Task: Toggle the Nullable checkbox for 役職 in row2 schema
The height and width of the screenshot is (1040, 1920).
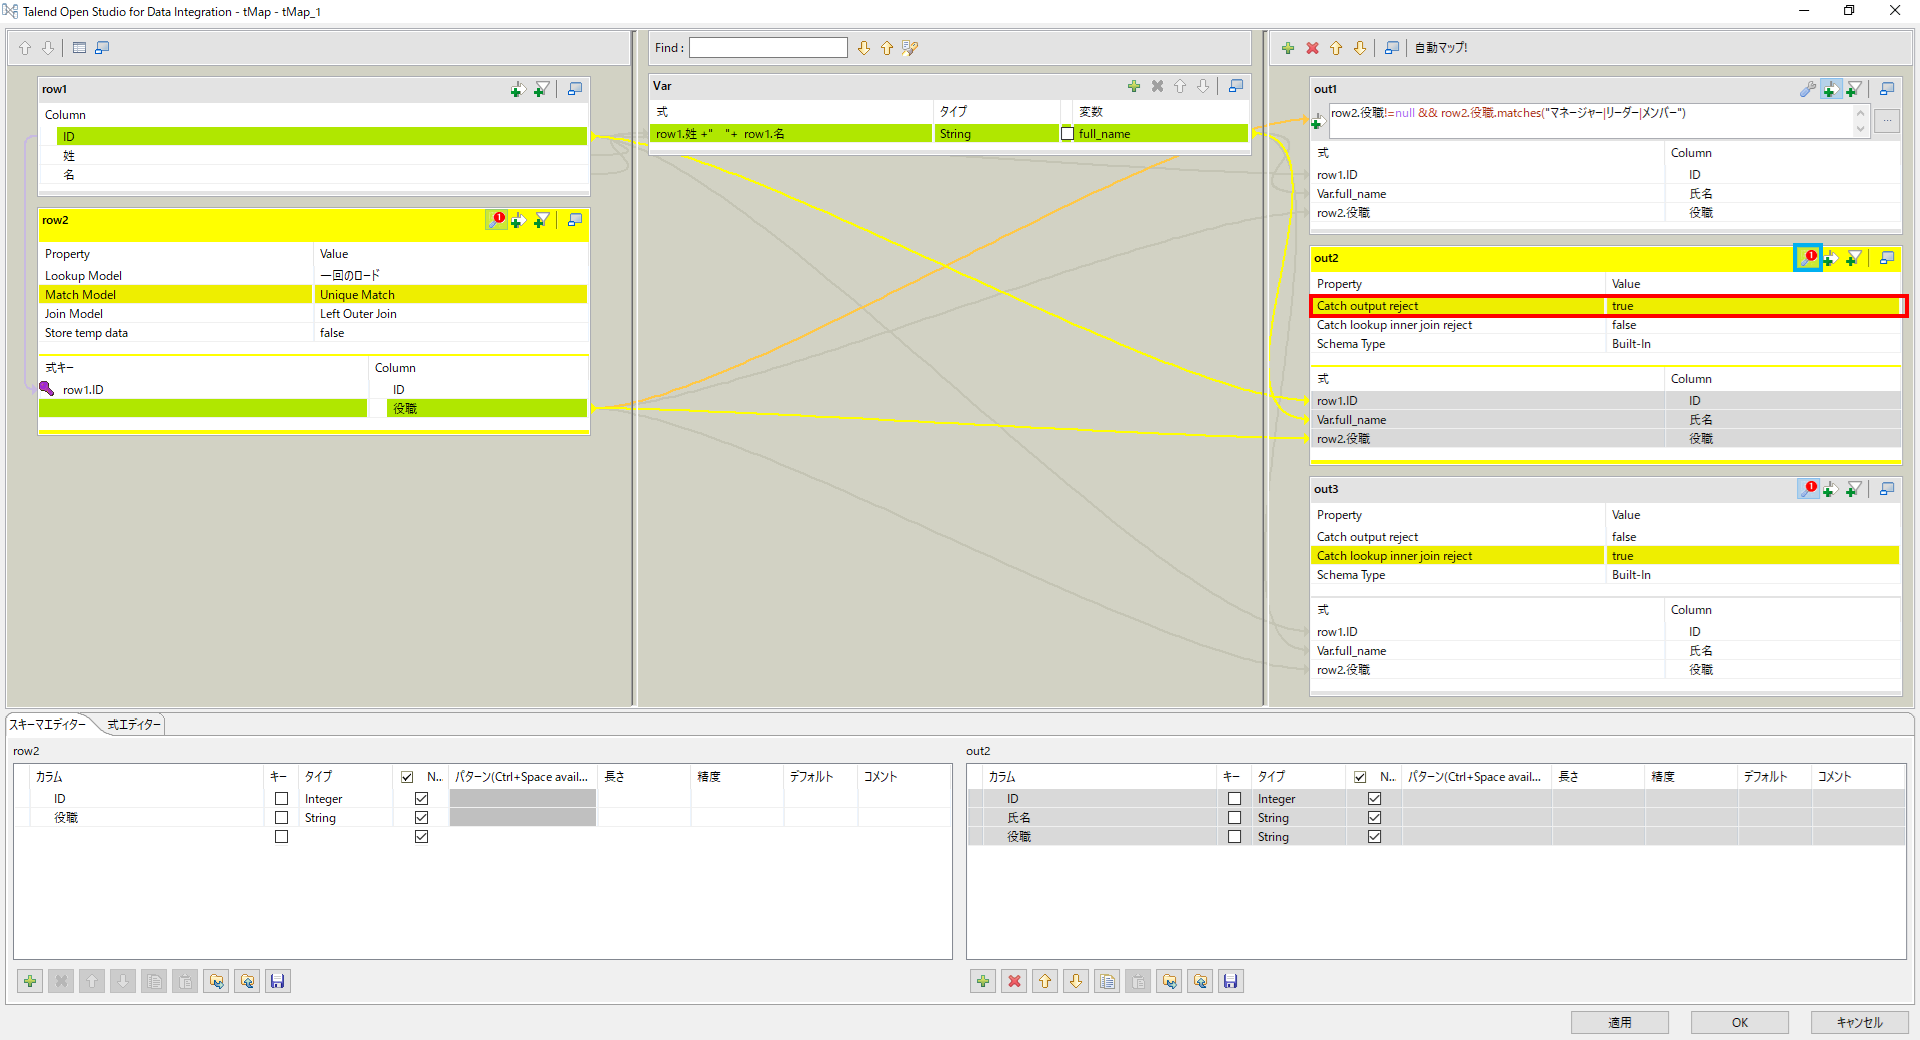Action: (421, 817)
